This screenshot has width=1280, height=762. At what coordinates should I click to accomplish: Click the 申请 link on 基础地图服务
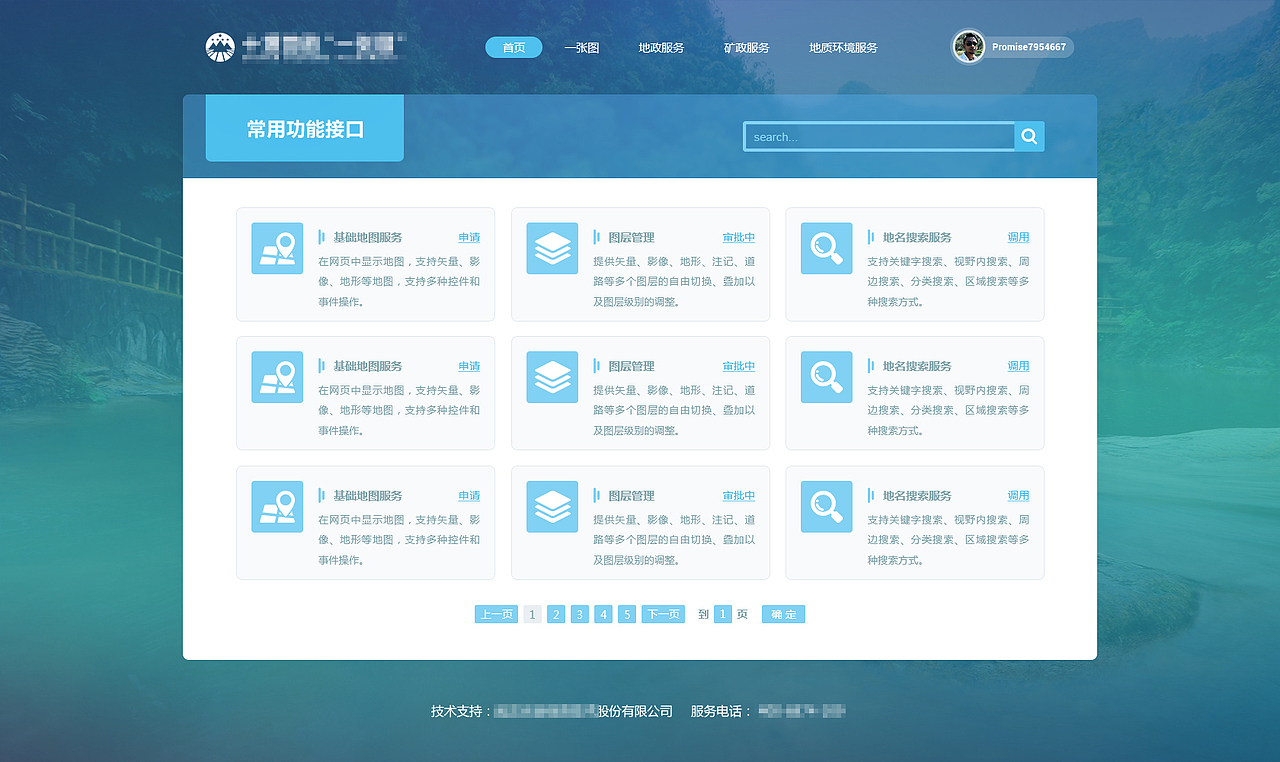coord(469,237)
